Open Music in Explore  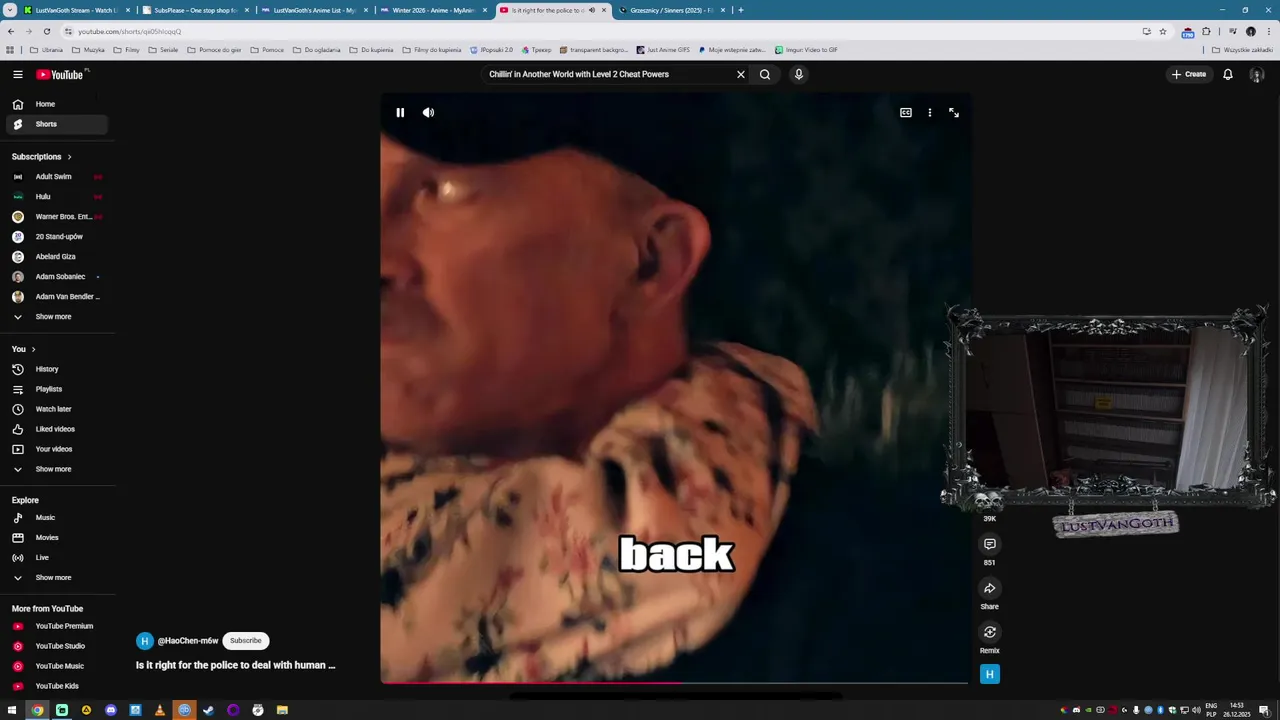click(x=57, y=518)
